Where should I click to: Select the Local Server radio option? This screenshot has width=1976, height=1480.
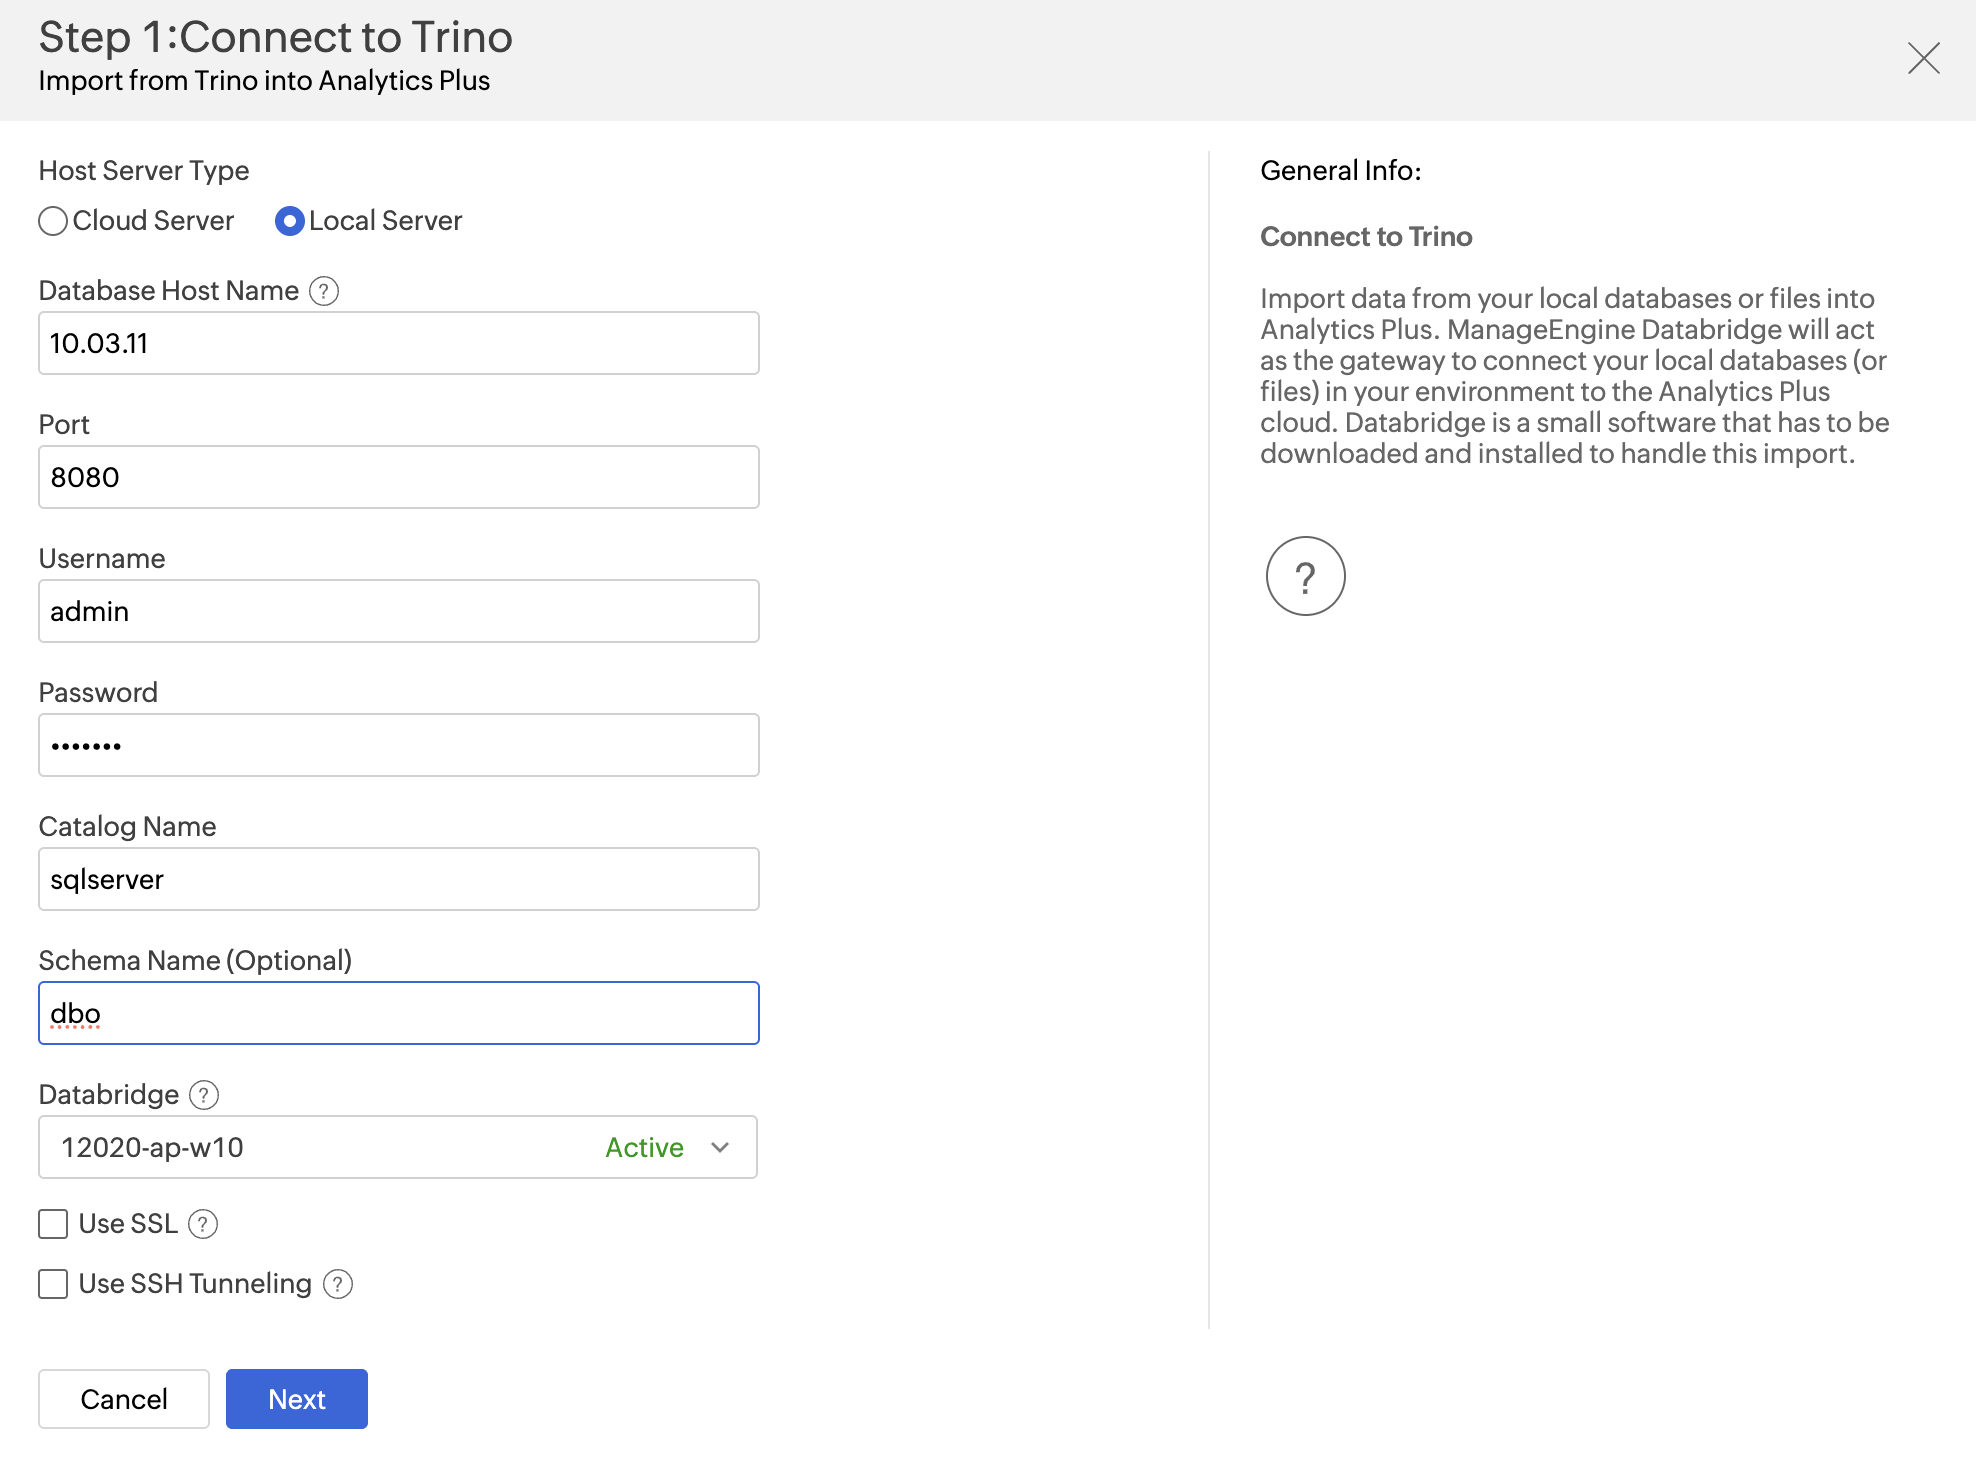[x=289, y=221]
